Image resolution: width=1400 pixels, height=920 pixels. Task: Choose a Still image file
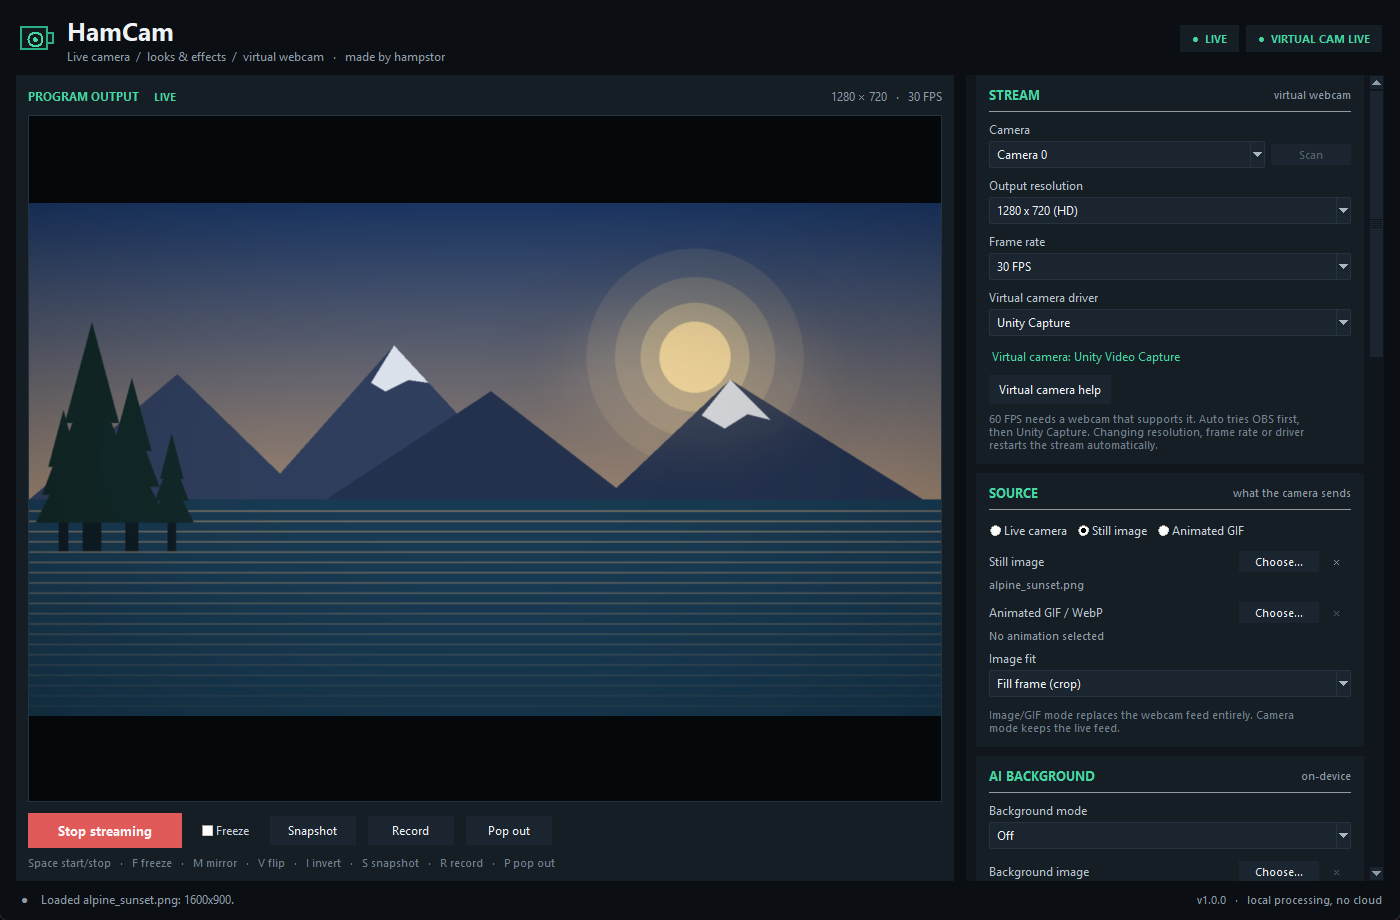(1279, 563)
